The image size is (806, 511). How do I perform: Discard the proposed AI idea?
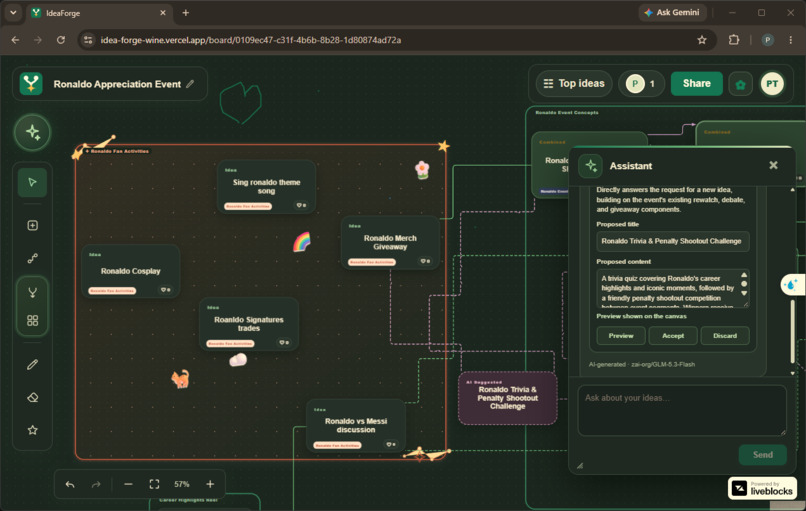click(725, 336)
